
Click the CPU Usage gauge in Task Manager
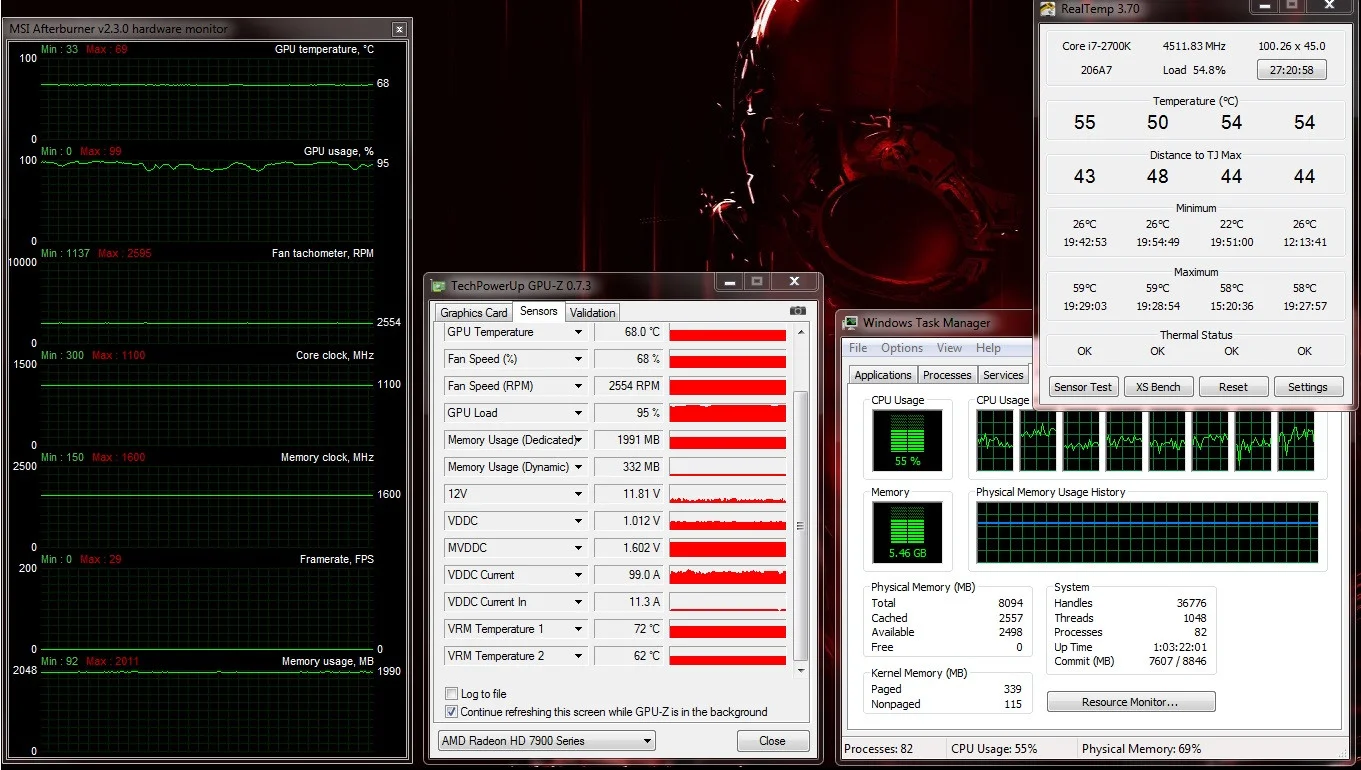click(x=907, y=439)
